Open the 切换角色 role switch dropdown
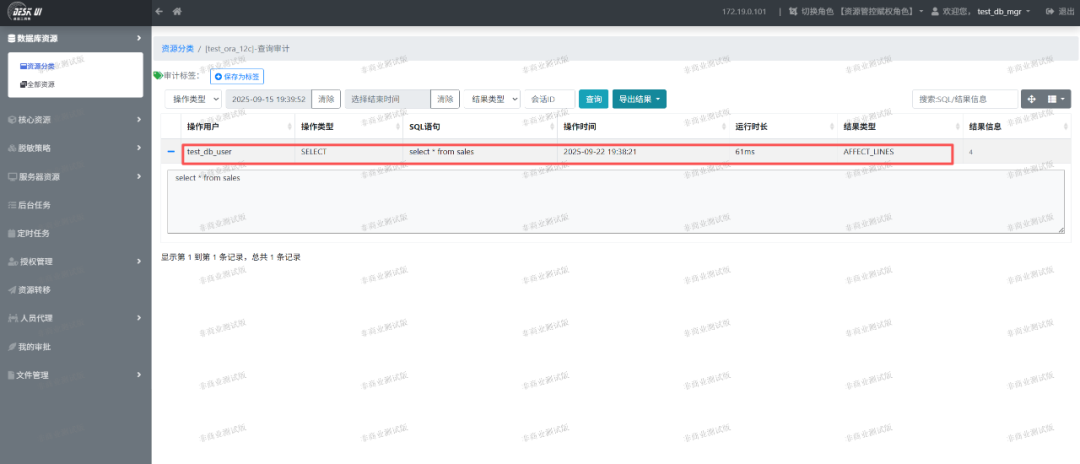1080x464 pixels. pos(855,12)
